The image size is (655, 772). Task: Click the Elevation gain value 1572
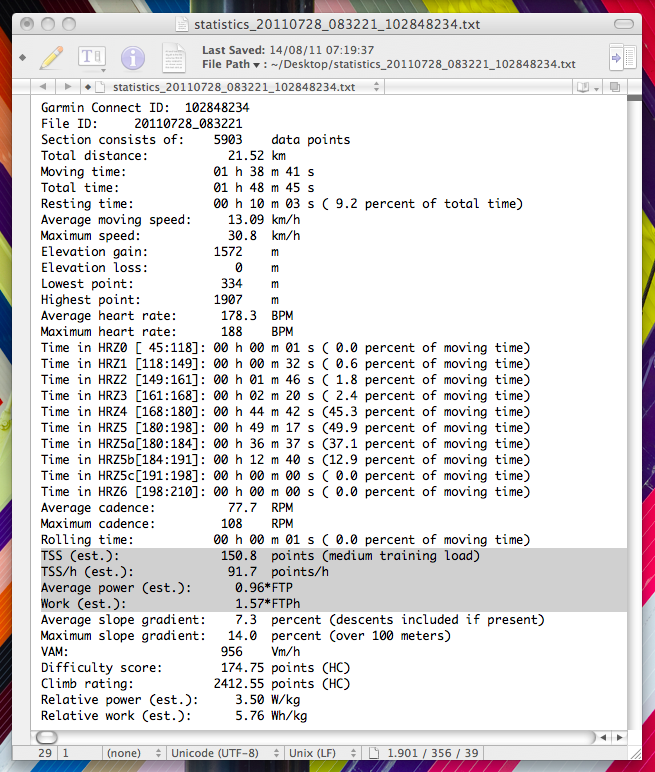[x=228, y=252]
